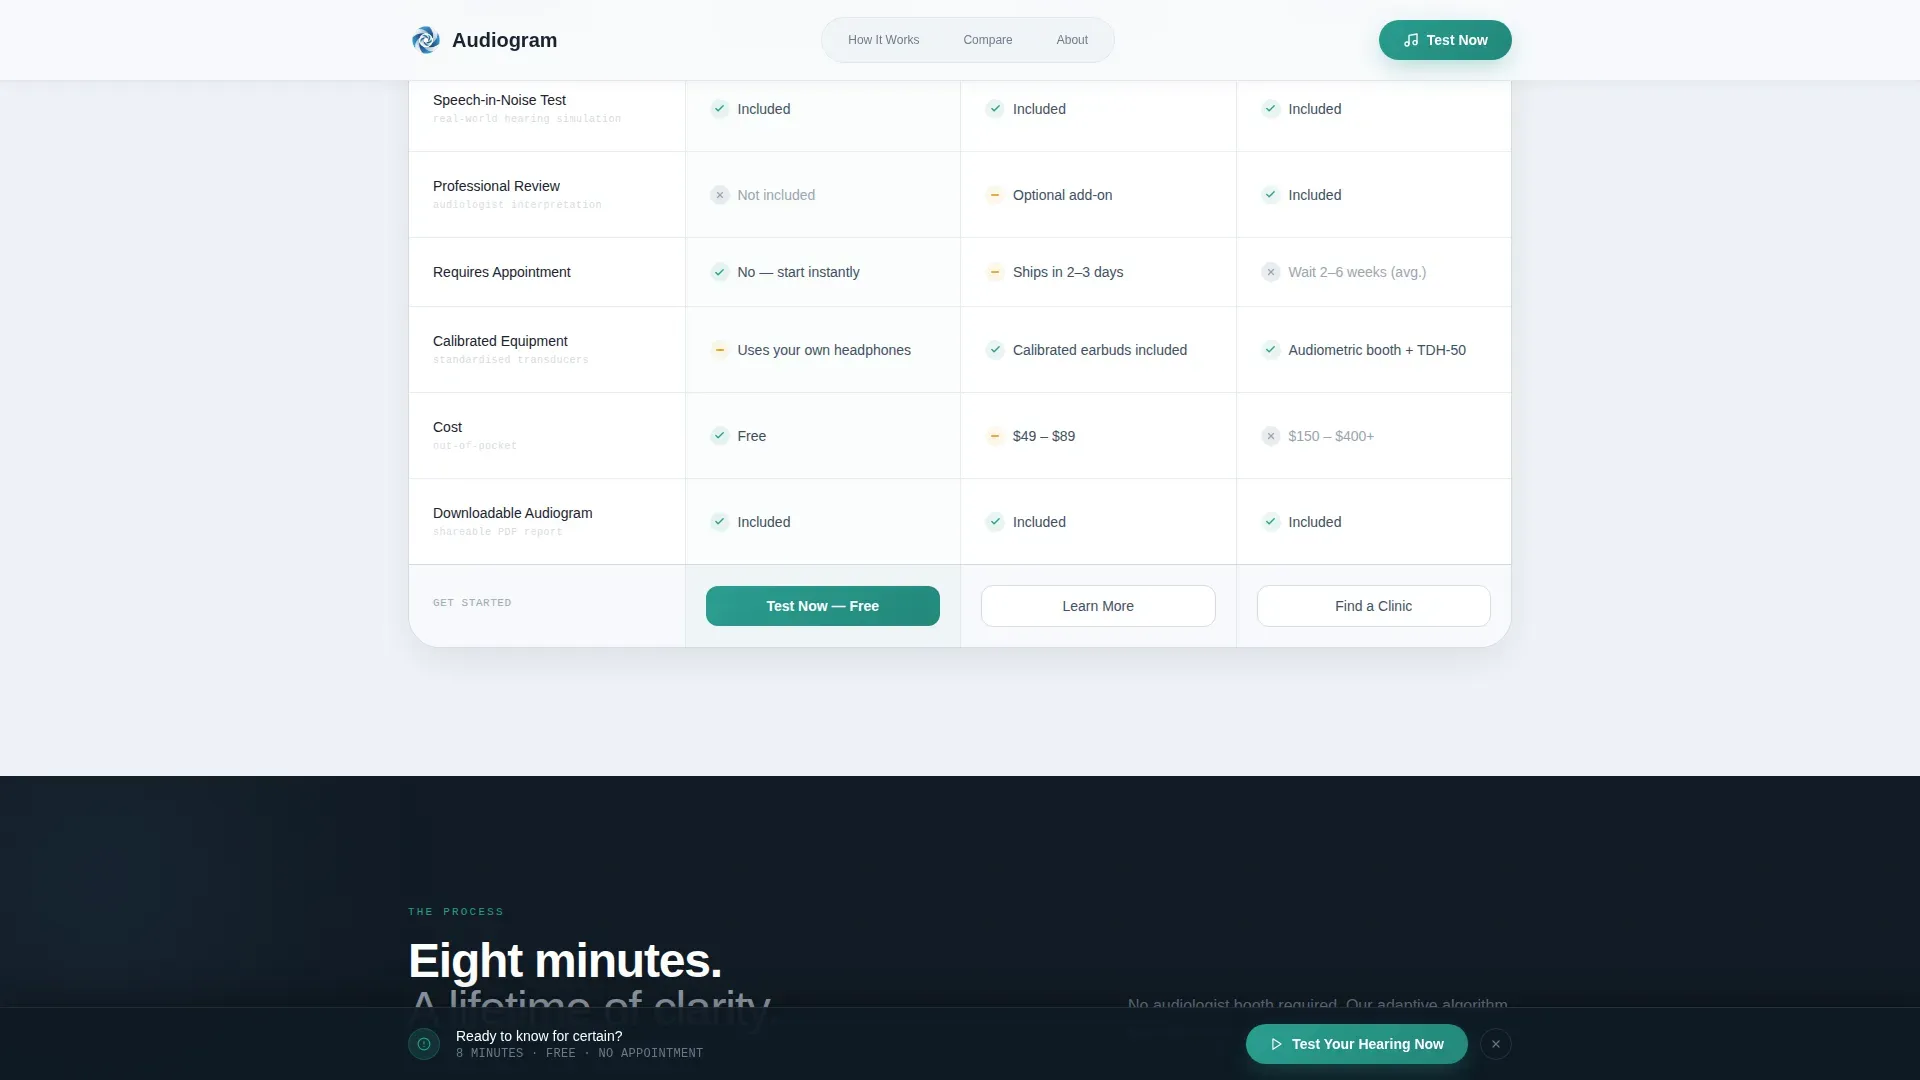
Task: Click the Eight minutes. heading
Action: click(x=565, y=961)
